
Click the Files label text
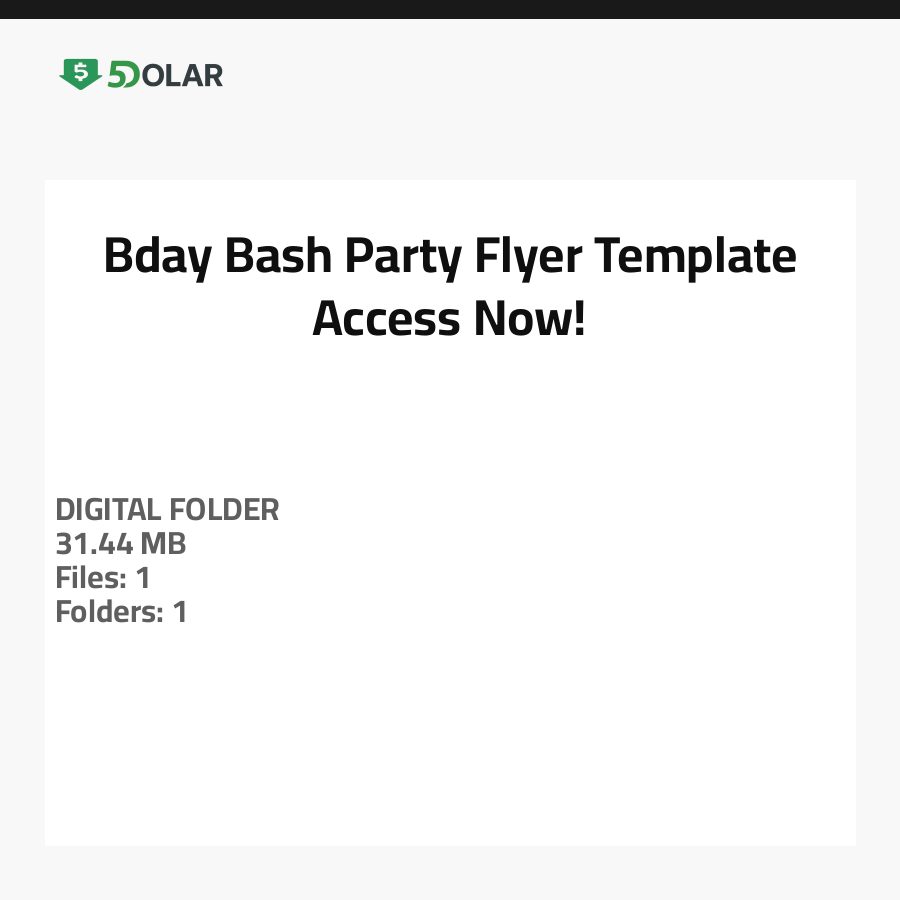pos(91,577)
